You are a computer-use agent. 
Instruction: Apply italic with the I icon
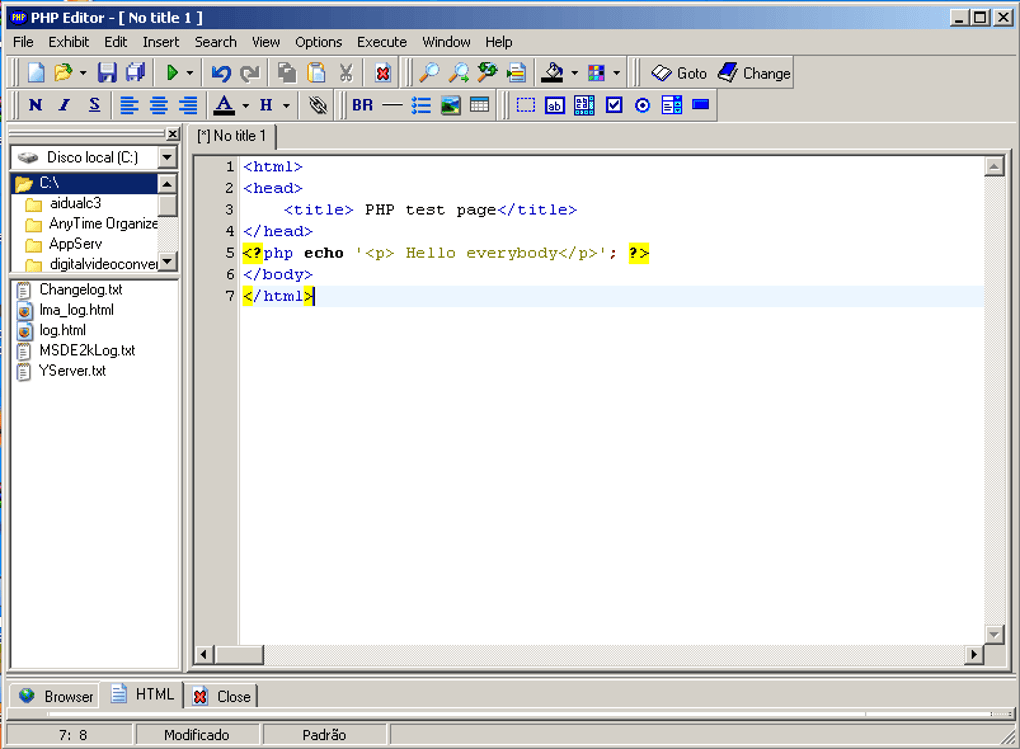coord(64,105)
